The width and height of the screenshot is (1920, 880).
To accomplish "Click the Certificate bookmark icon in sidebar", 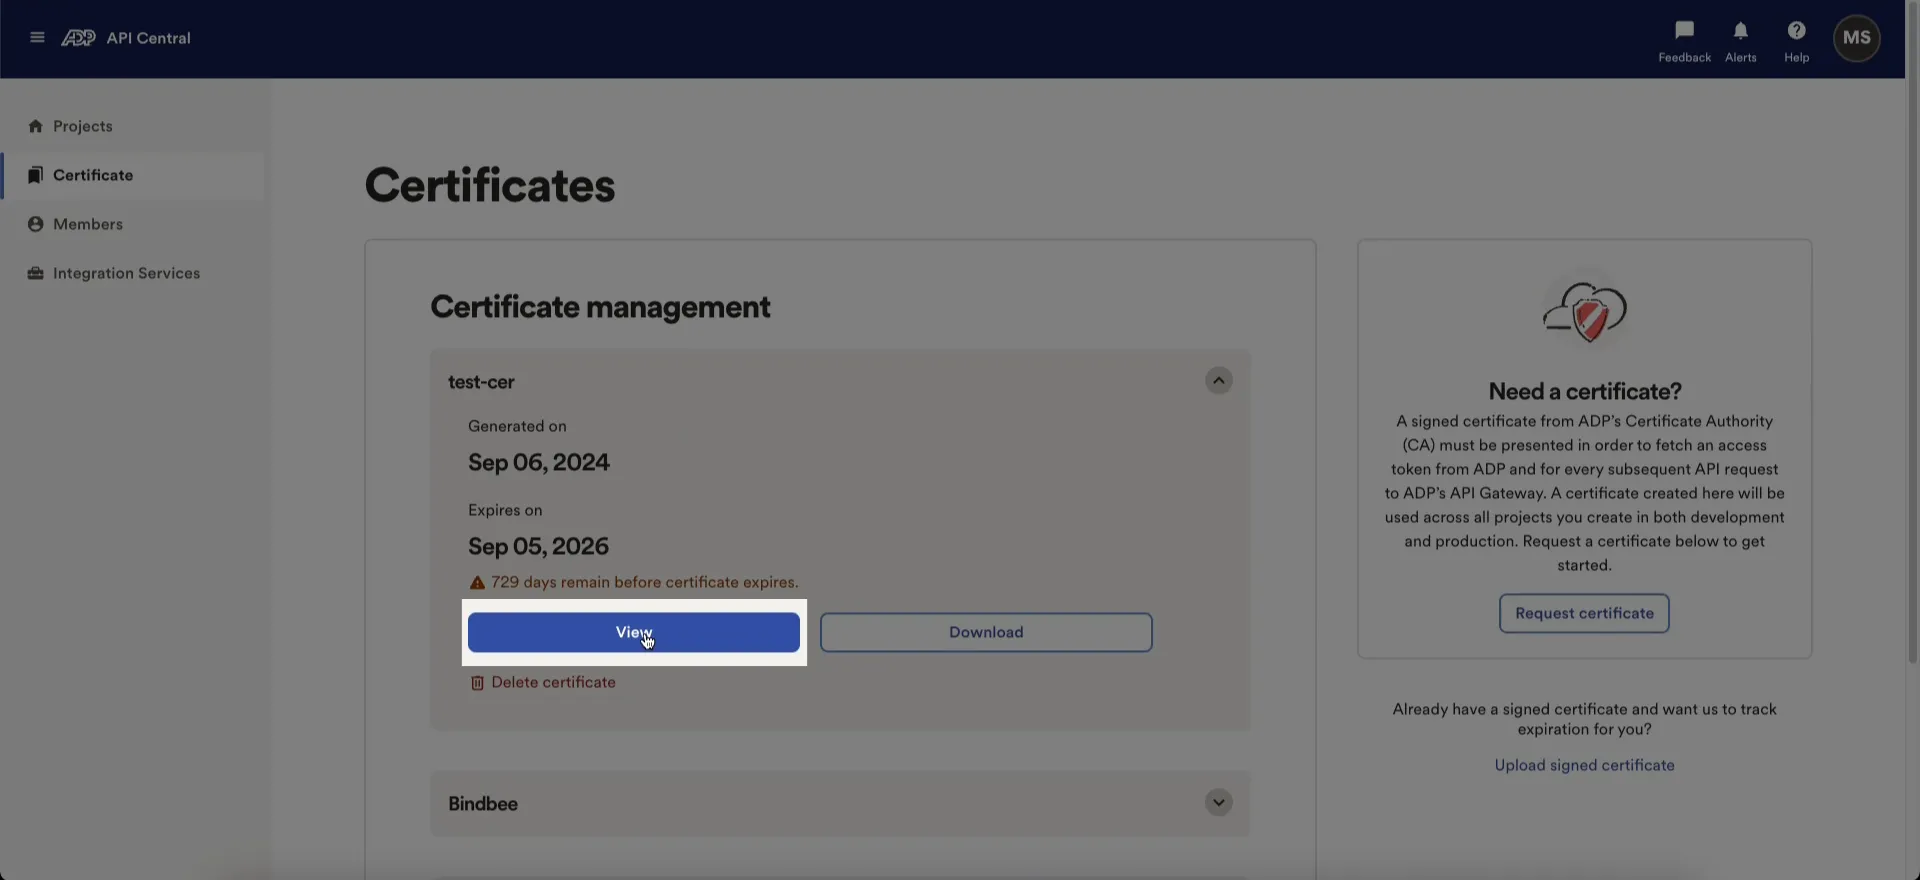I will click(36, 175).
